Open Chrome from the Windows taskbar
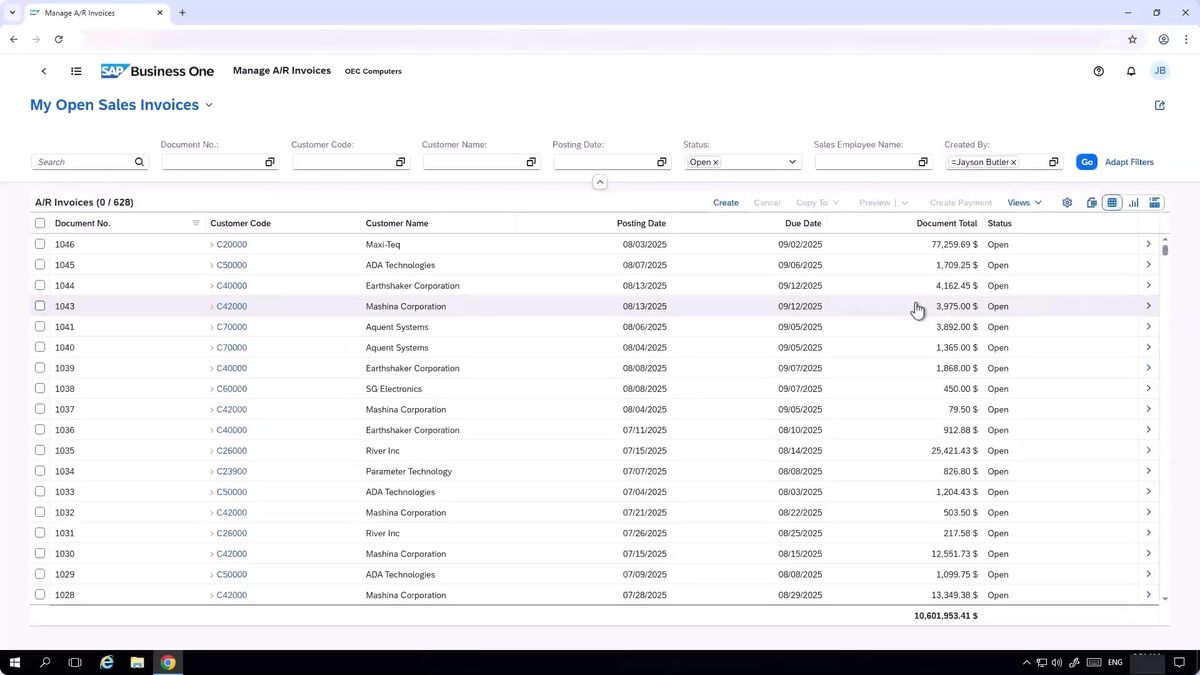This screenshot has height=675, width=1200. pos(168,662)
